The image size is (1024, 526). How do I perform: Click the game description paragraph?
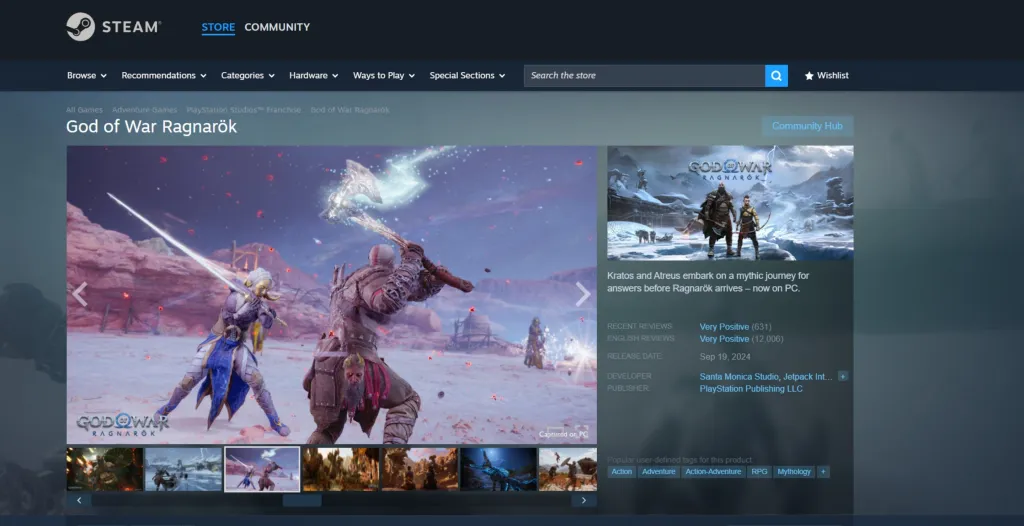coord(709,282)
